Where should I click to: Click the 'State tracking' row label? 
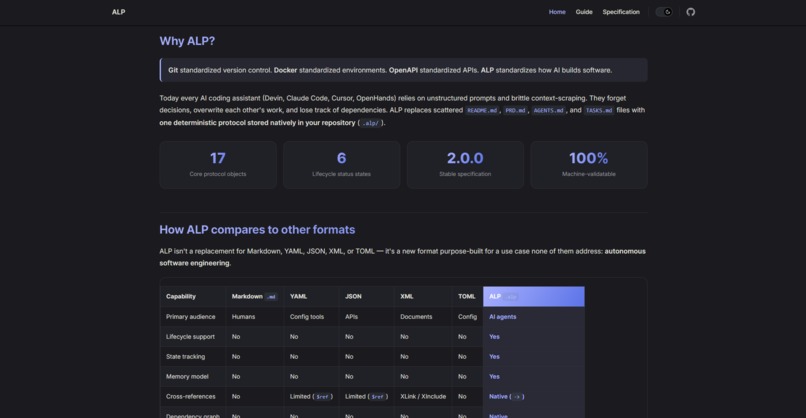[186, 357]
